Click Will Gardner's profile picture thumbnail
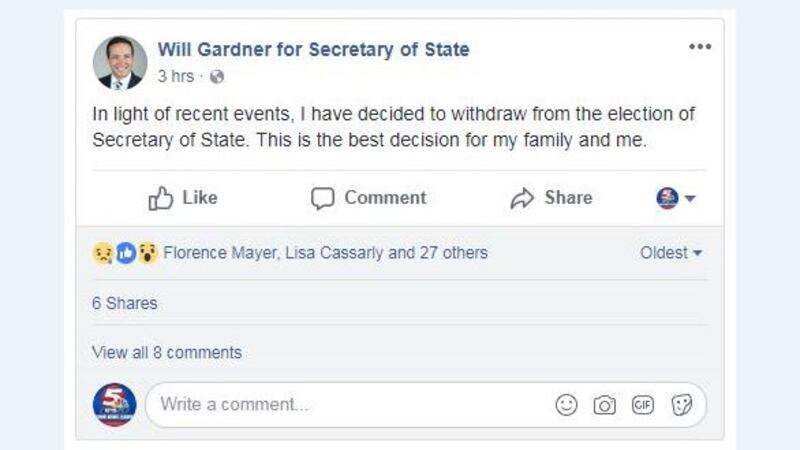 (x=120, y=62)
